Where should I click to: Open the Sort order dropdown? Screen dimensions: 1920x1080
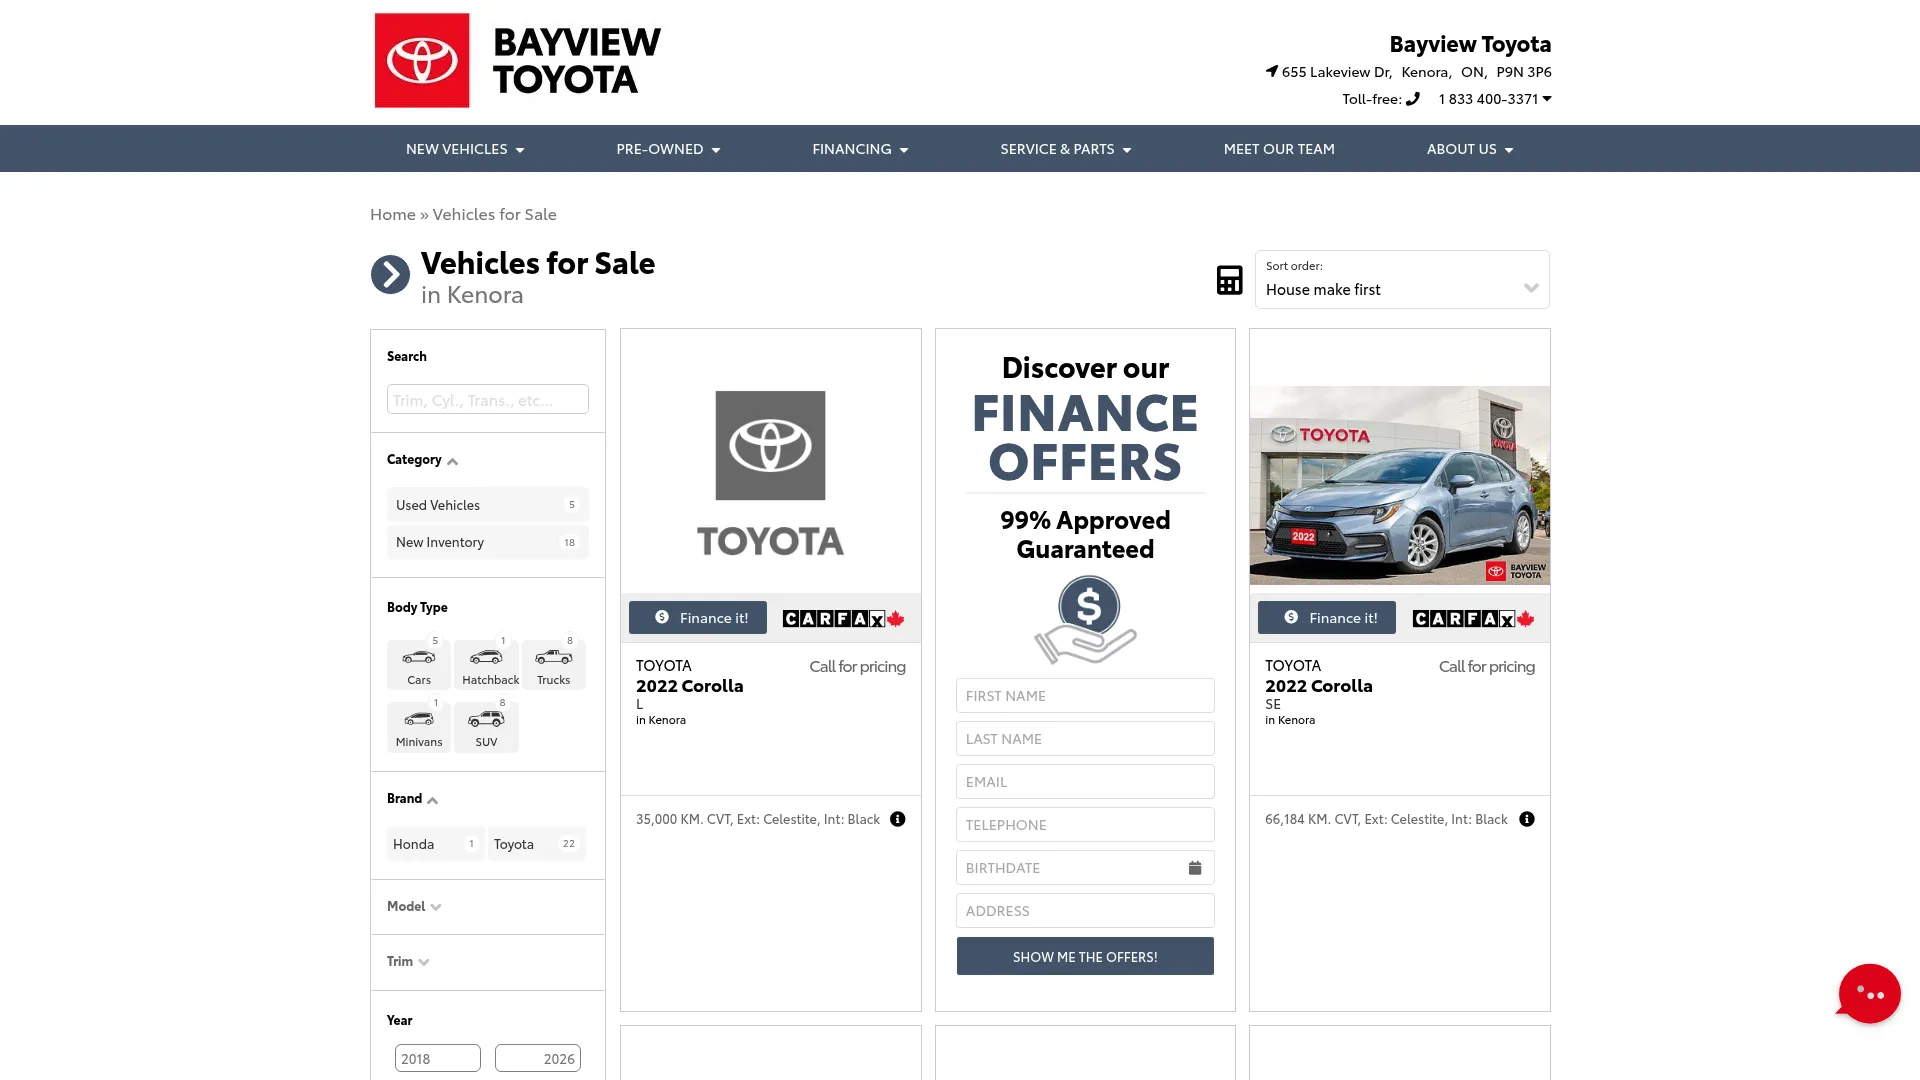[x=1402, y=279]
